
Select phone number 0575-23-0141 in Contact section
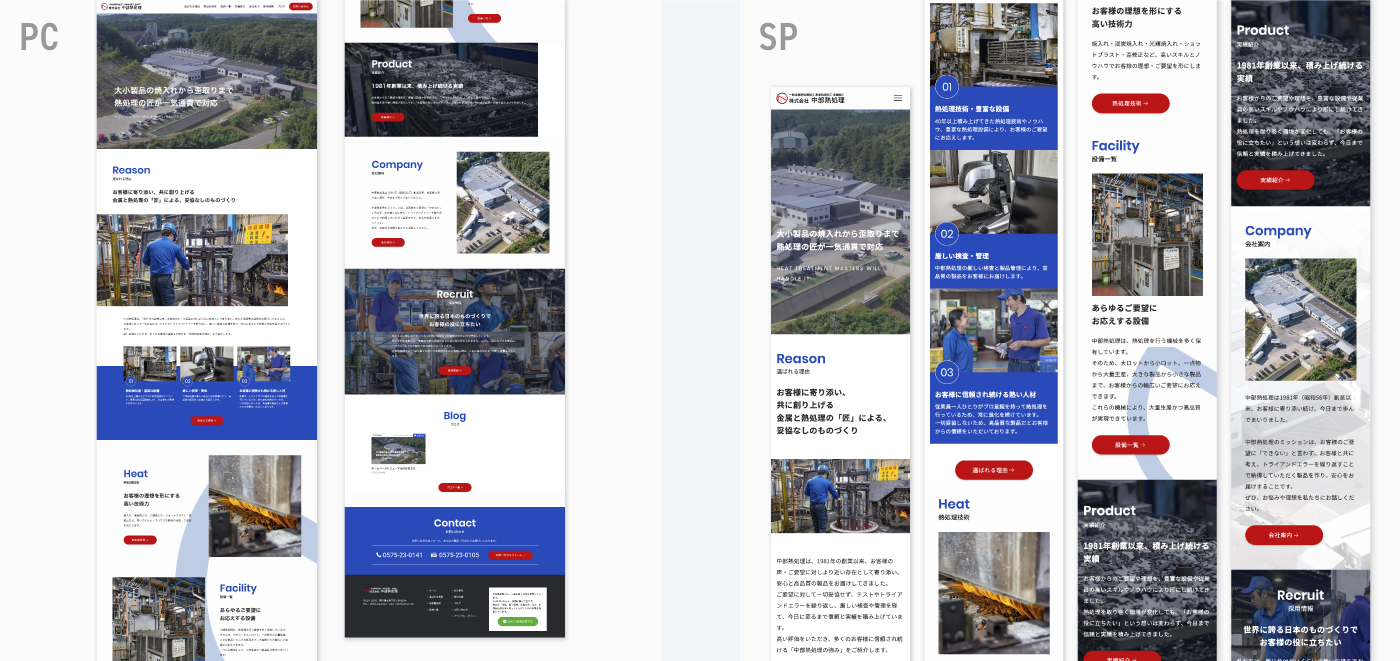pyautogui.click(x=403, y=555)
